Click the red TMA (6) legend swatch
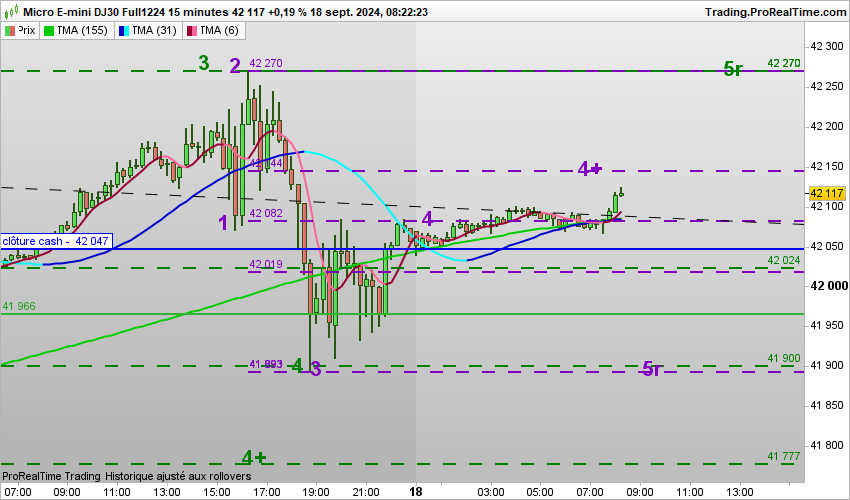 click(x=192, y=31)
